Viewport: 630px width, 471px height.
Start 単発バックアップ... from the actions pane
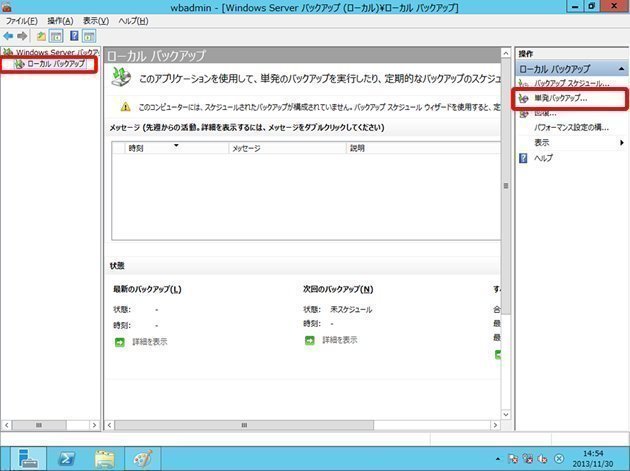click(560, 98)
